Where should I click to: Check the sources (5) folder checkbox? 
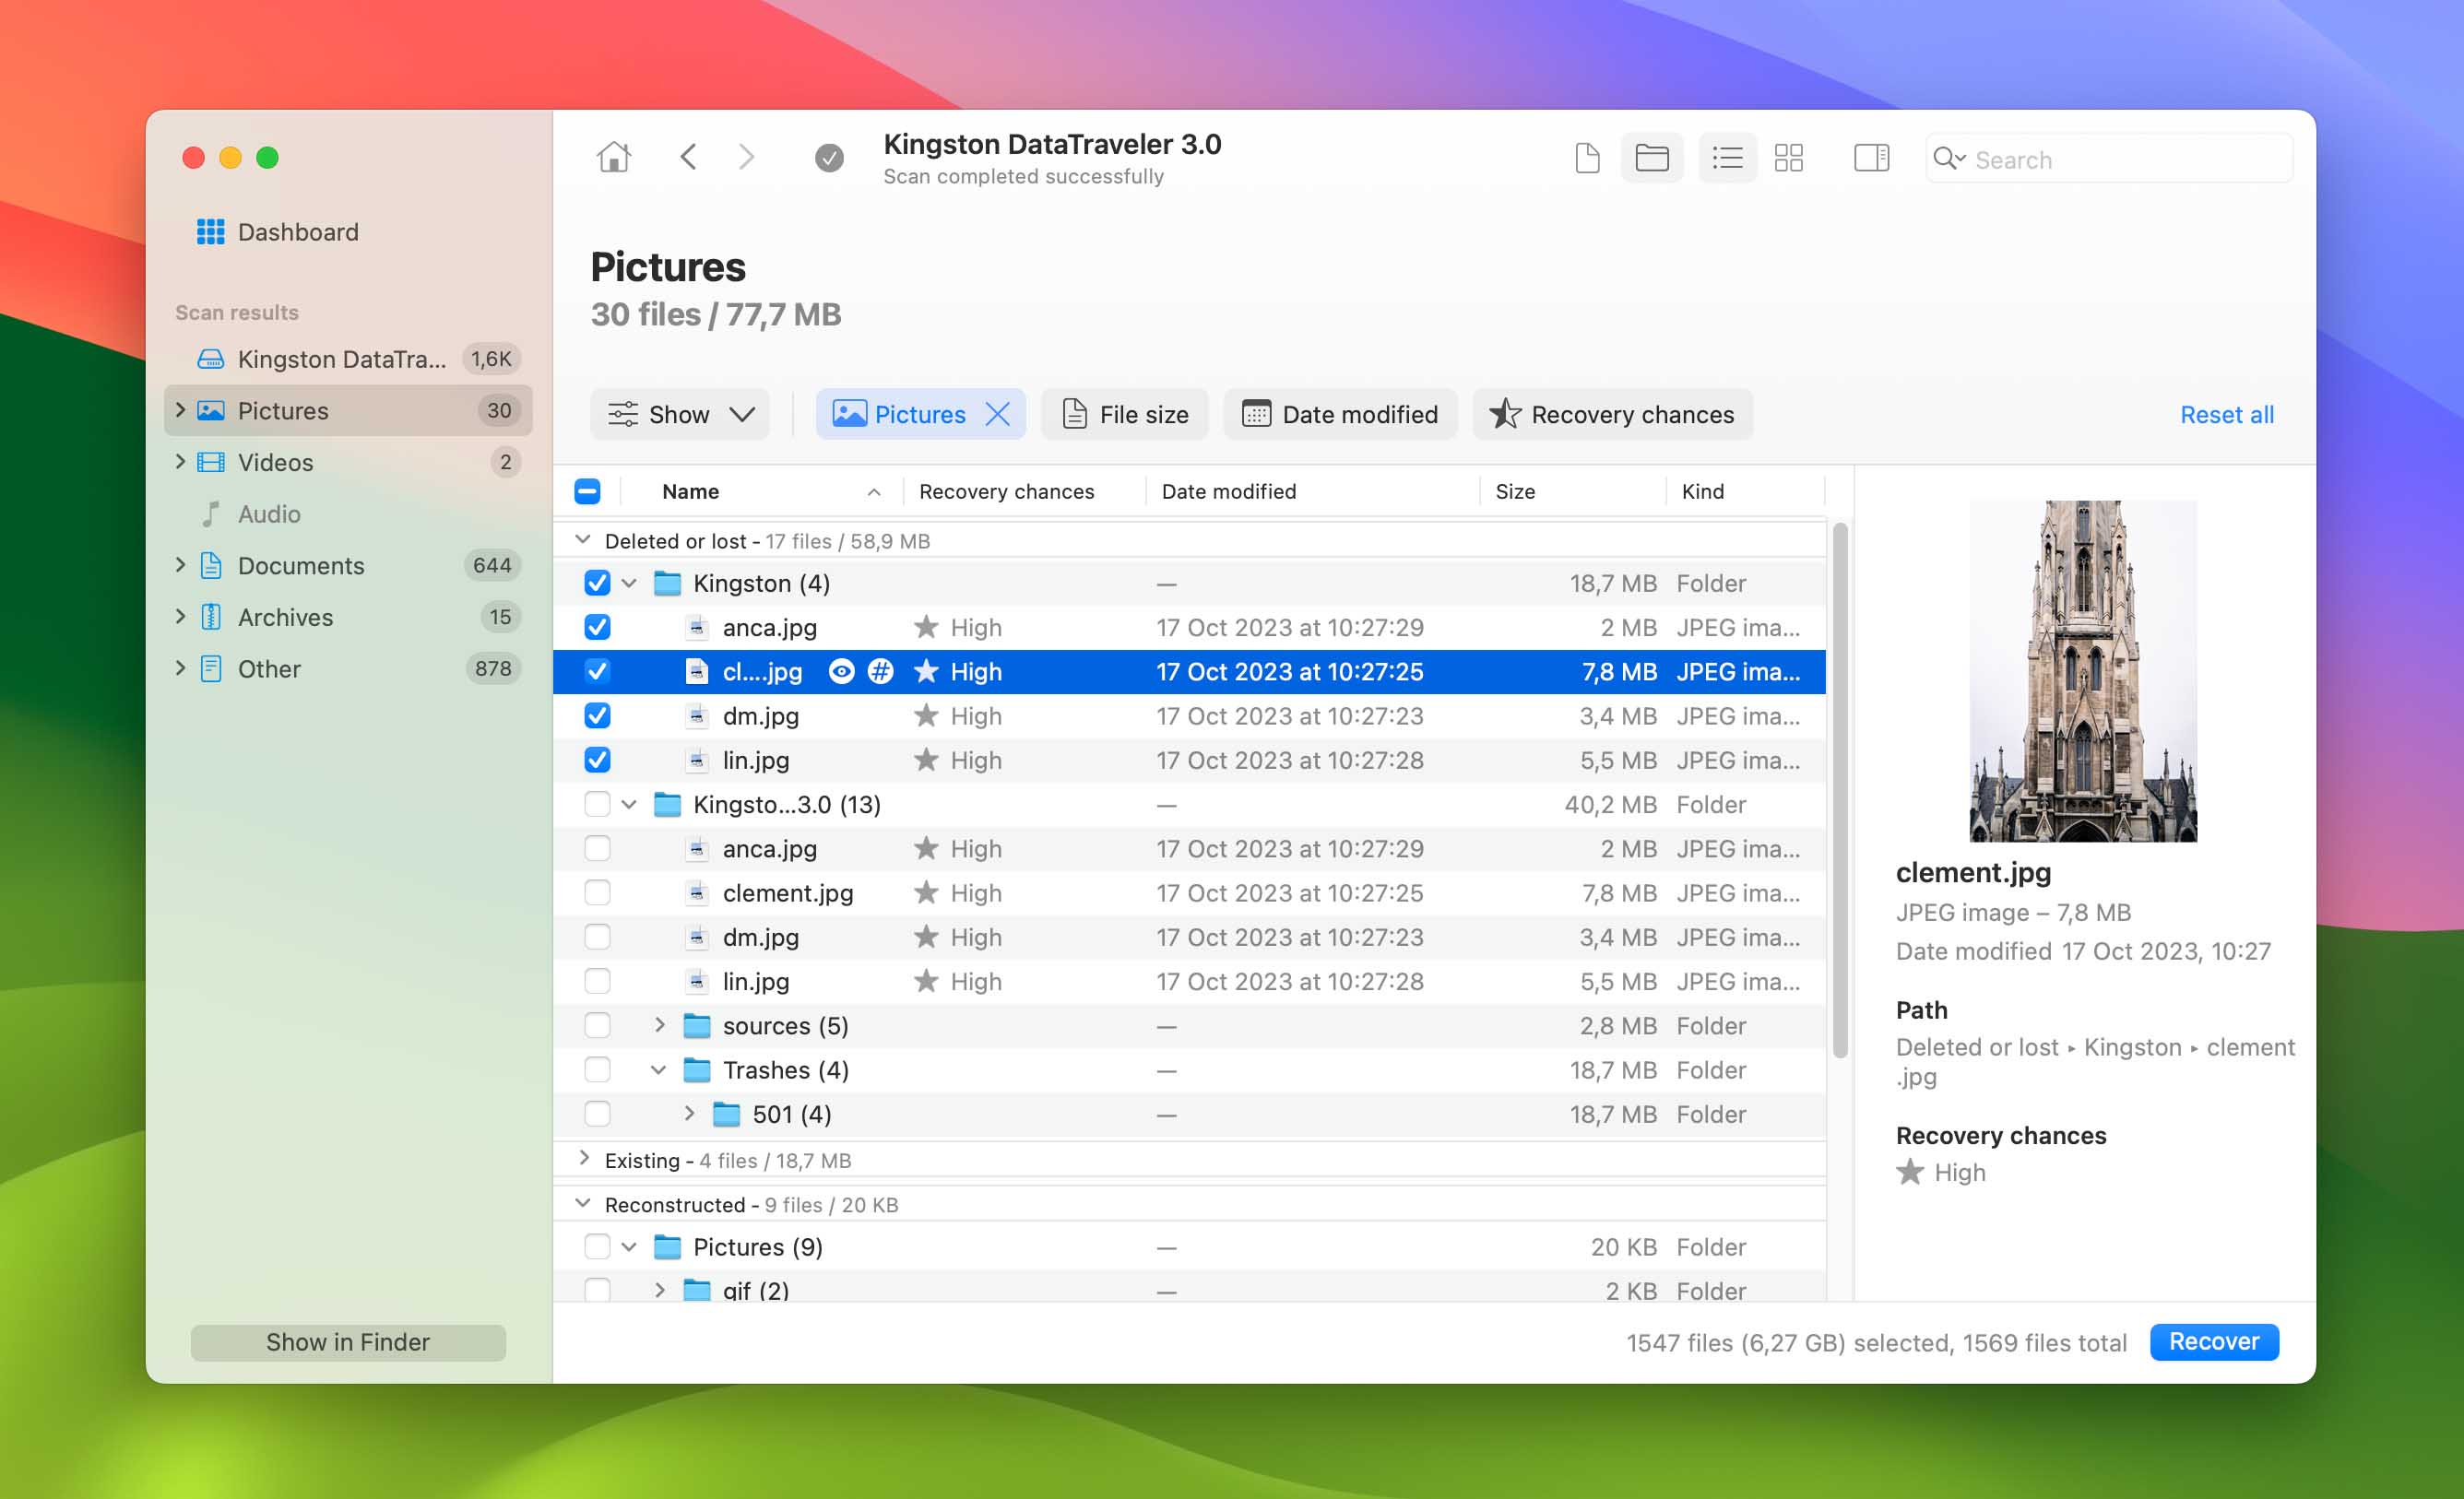[x=597, y=1026]
